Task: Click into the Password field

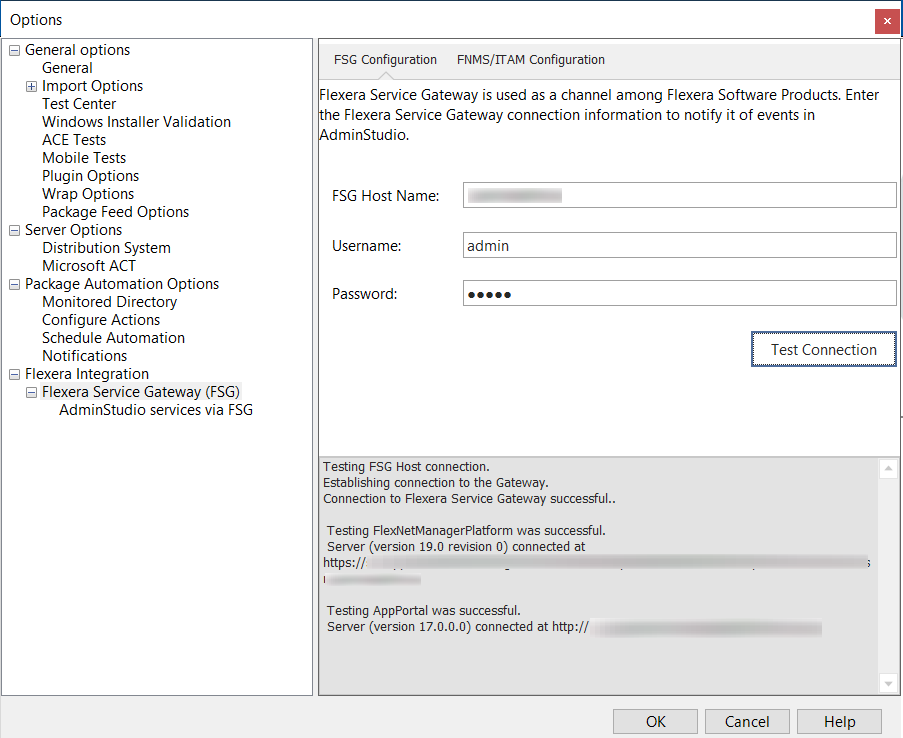Action: pyautogui.click(x=680, y=294)
